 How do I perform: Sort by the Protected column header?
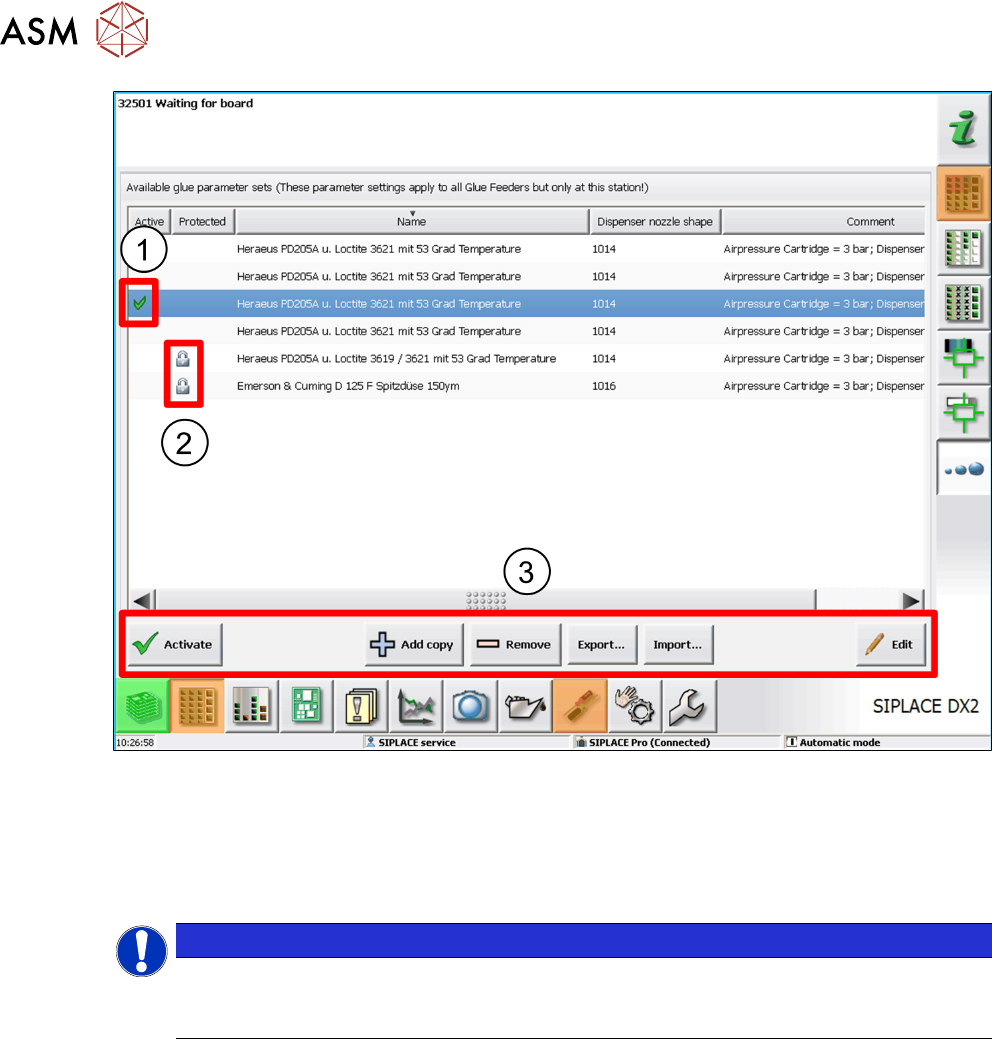point(203,221)
